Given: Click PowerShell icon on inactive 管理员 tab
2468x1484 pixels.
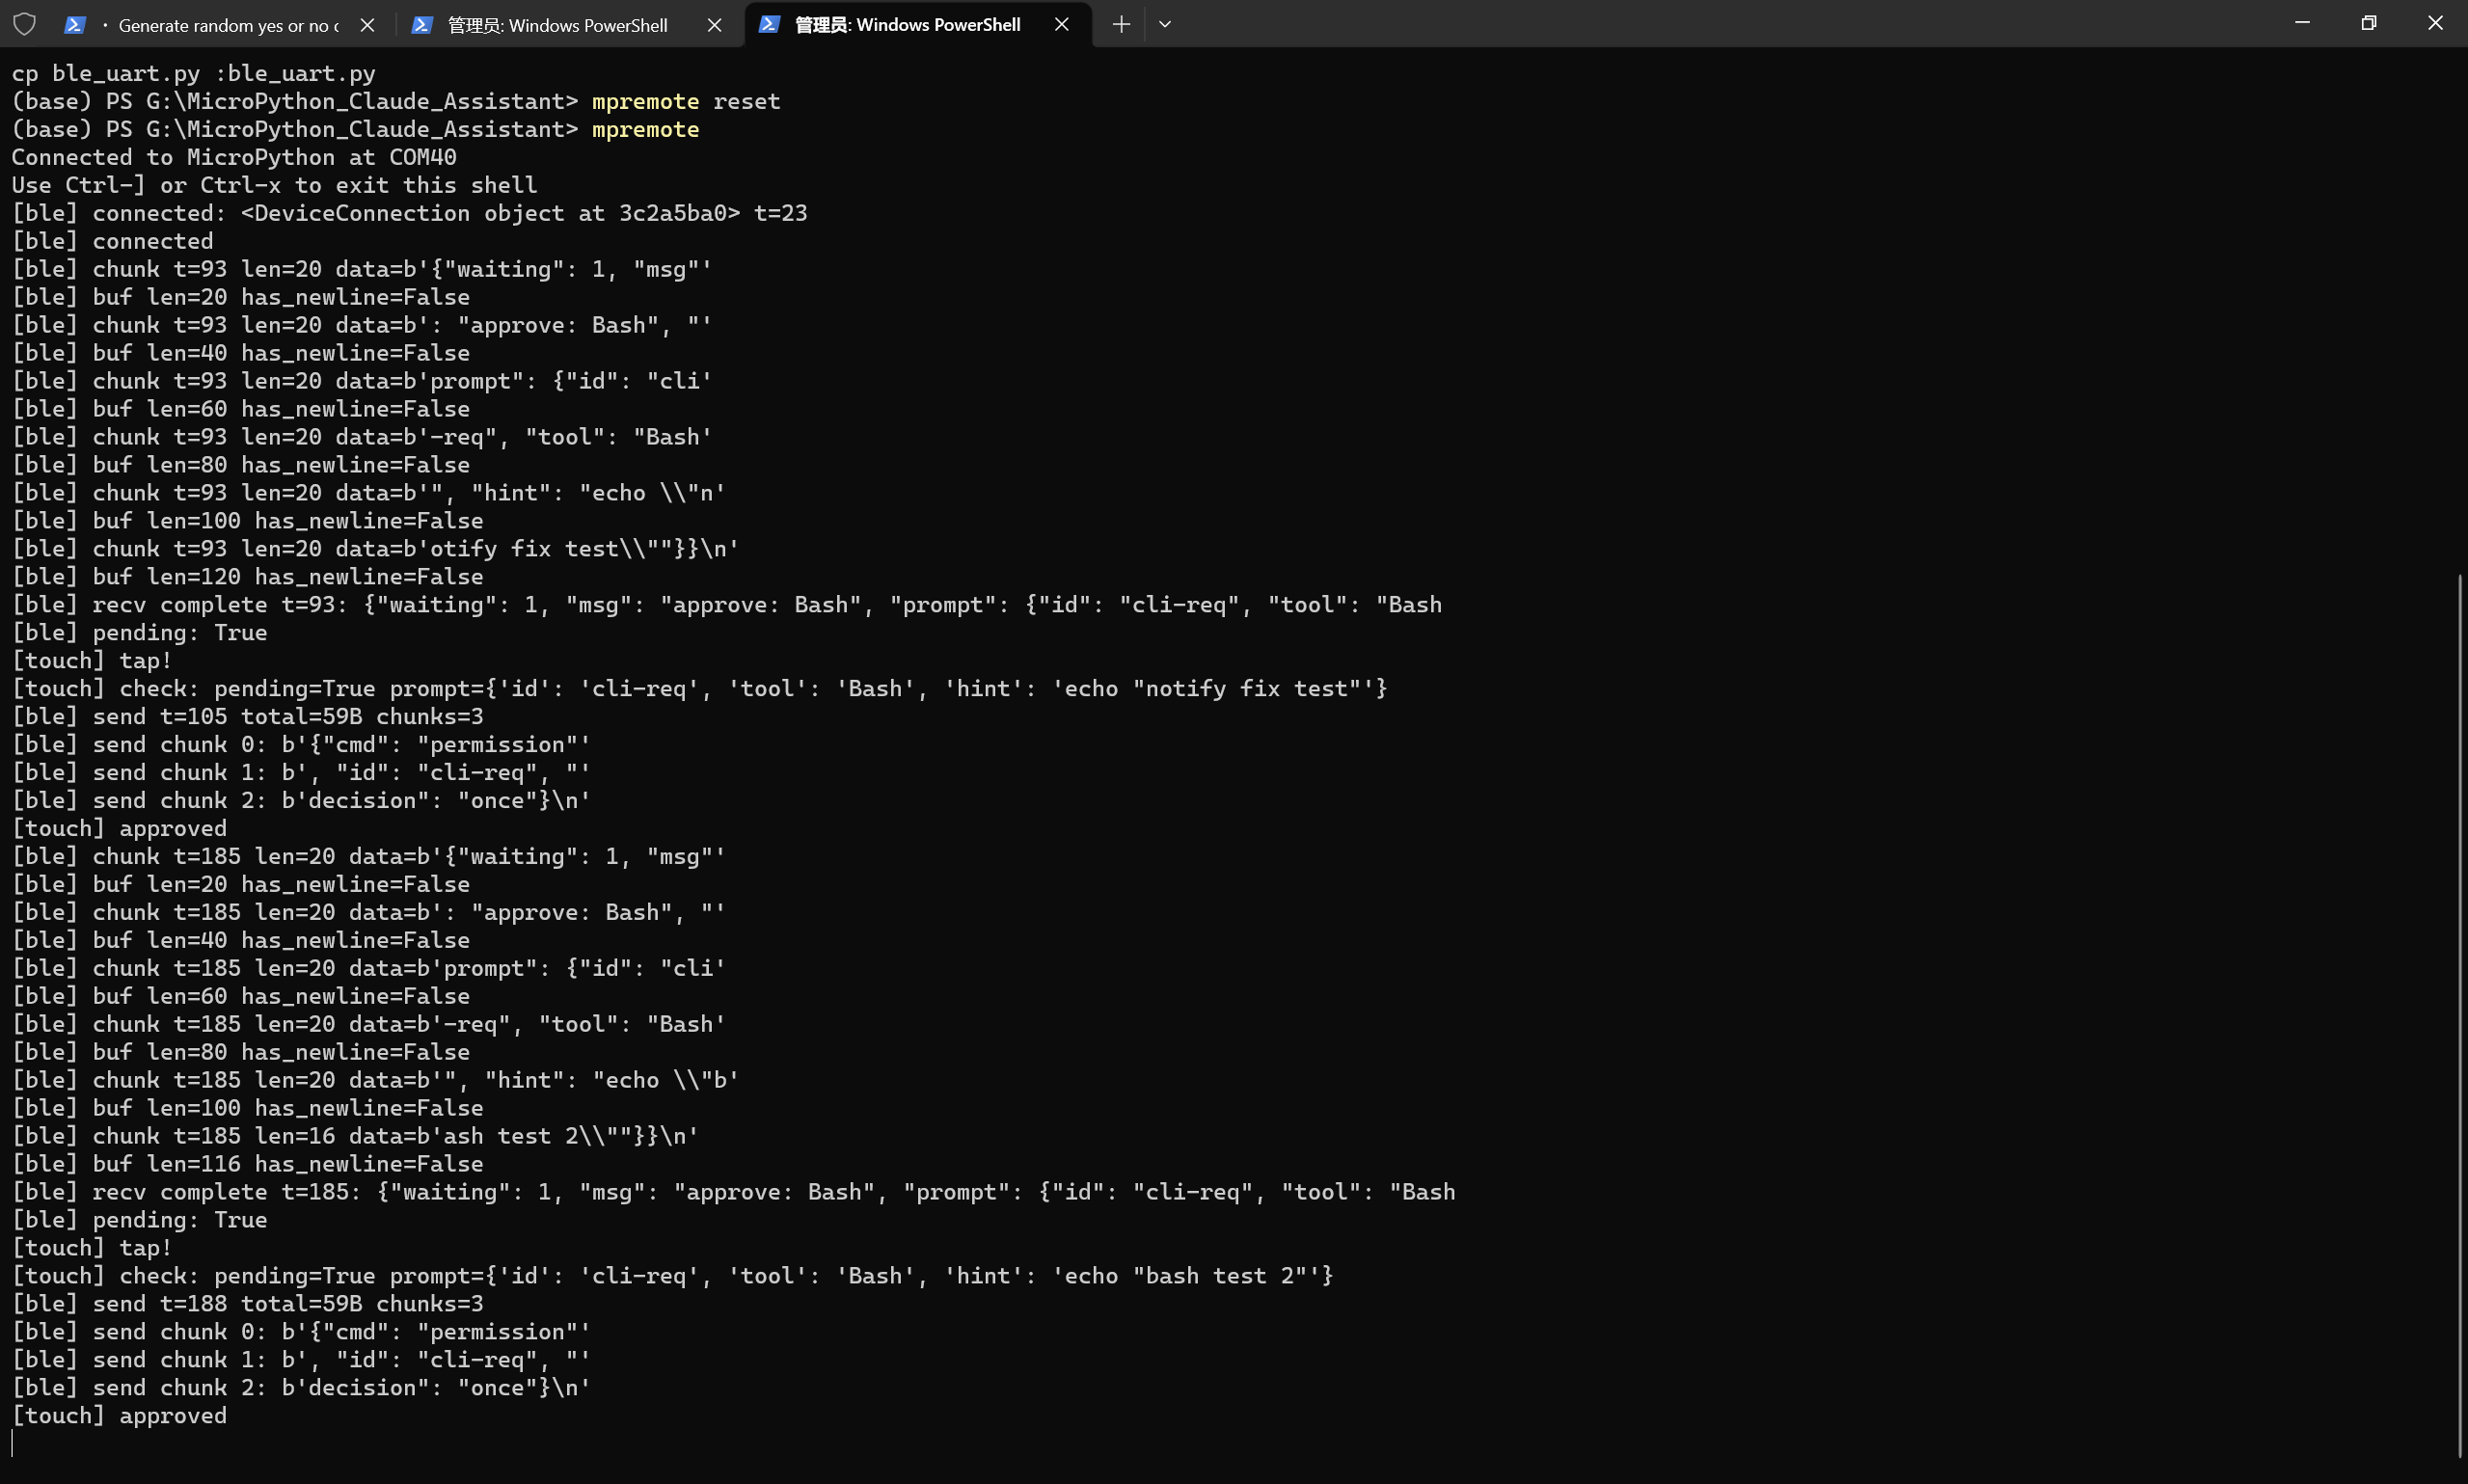Looking at the screenshot, I should 422,25.
